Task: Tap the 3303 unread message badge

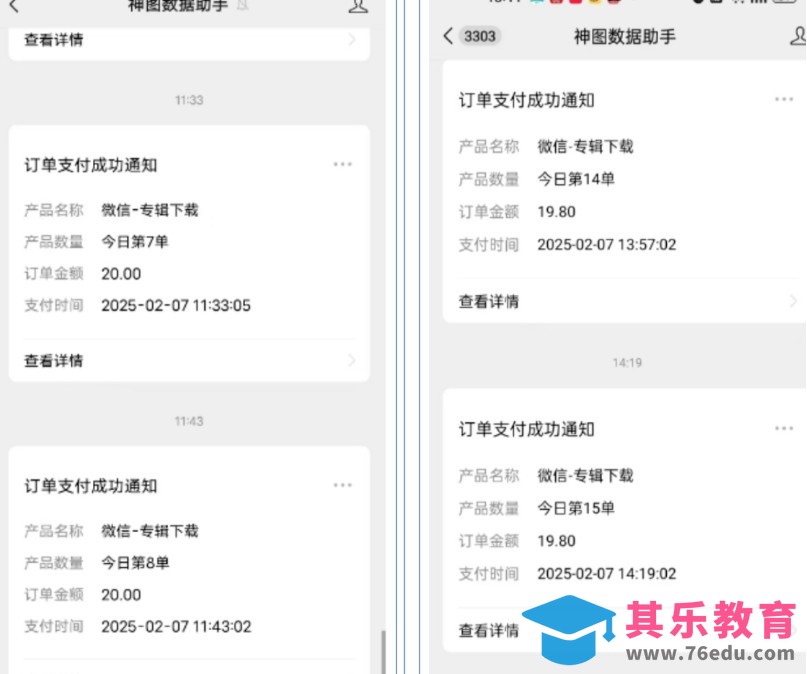Action: coord(480,36)
